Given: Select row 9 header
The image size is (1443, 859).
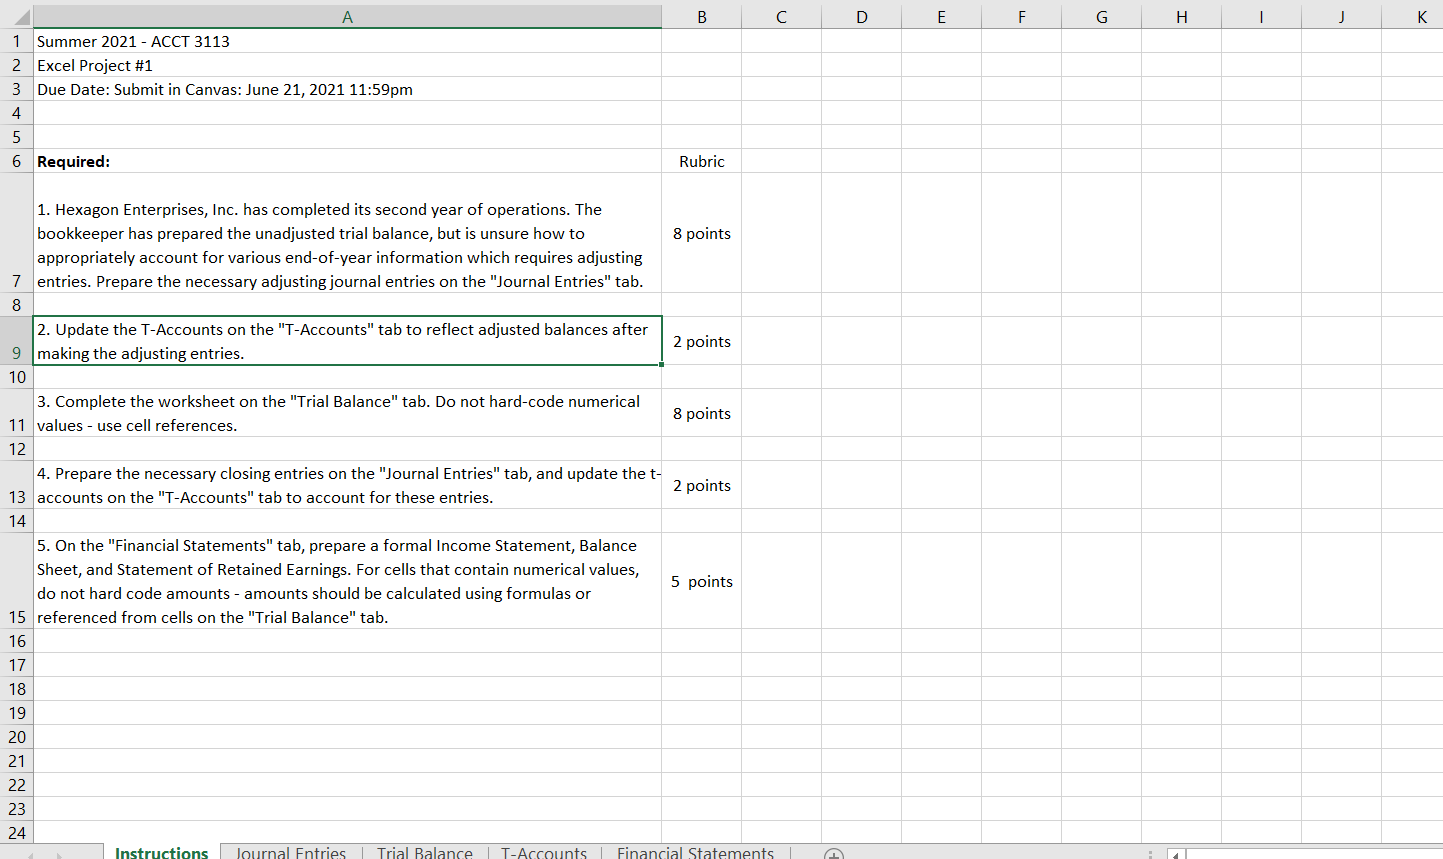Looking at the screenshot, I should point(16,341).
